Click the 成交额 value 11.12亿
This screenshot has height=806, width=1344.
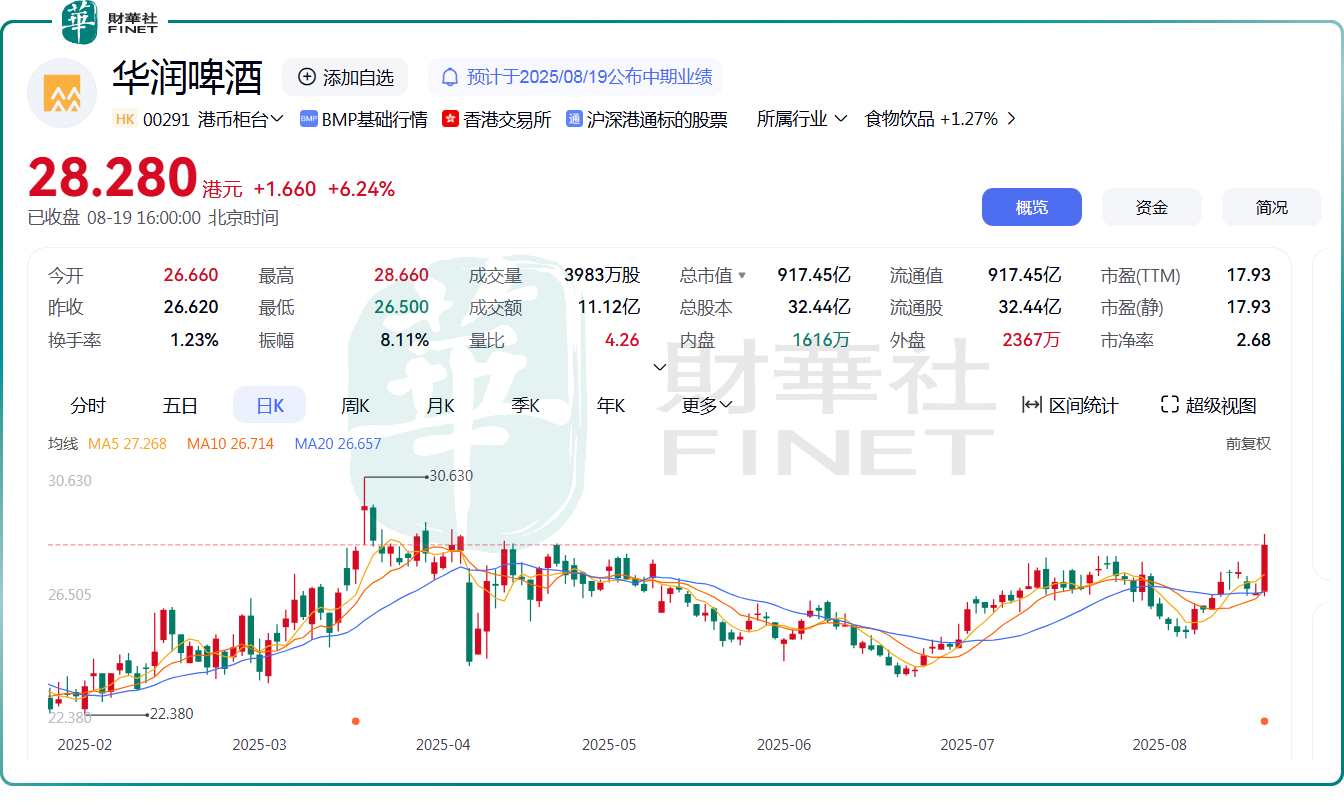tap(609, 307)
